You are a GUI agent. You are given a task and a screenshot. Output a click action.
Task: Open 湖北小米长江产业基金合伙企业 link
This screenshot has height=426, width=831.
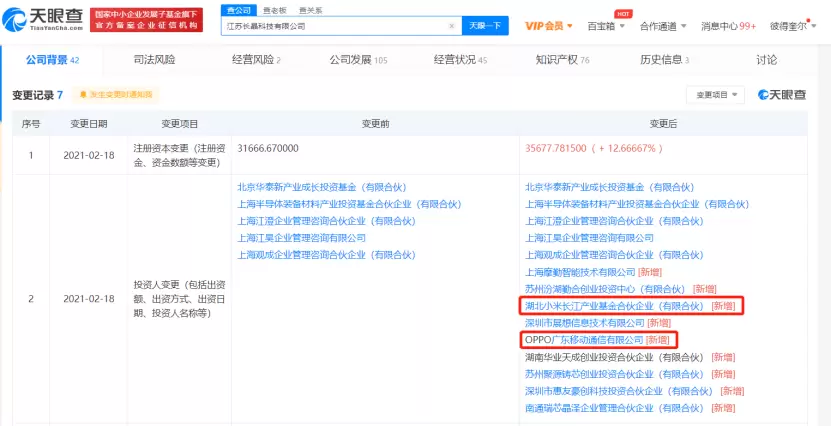point(615,306)
